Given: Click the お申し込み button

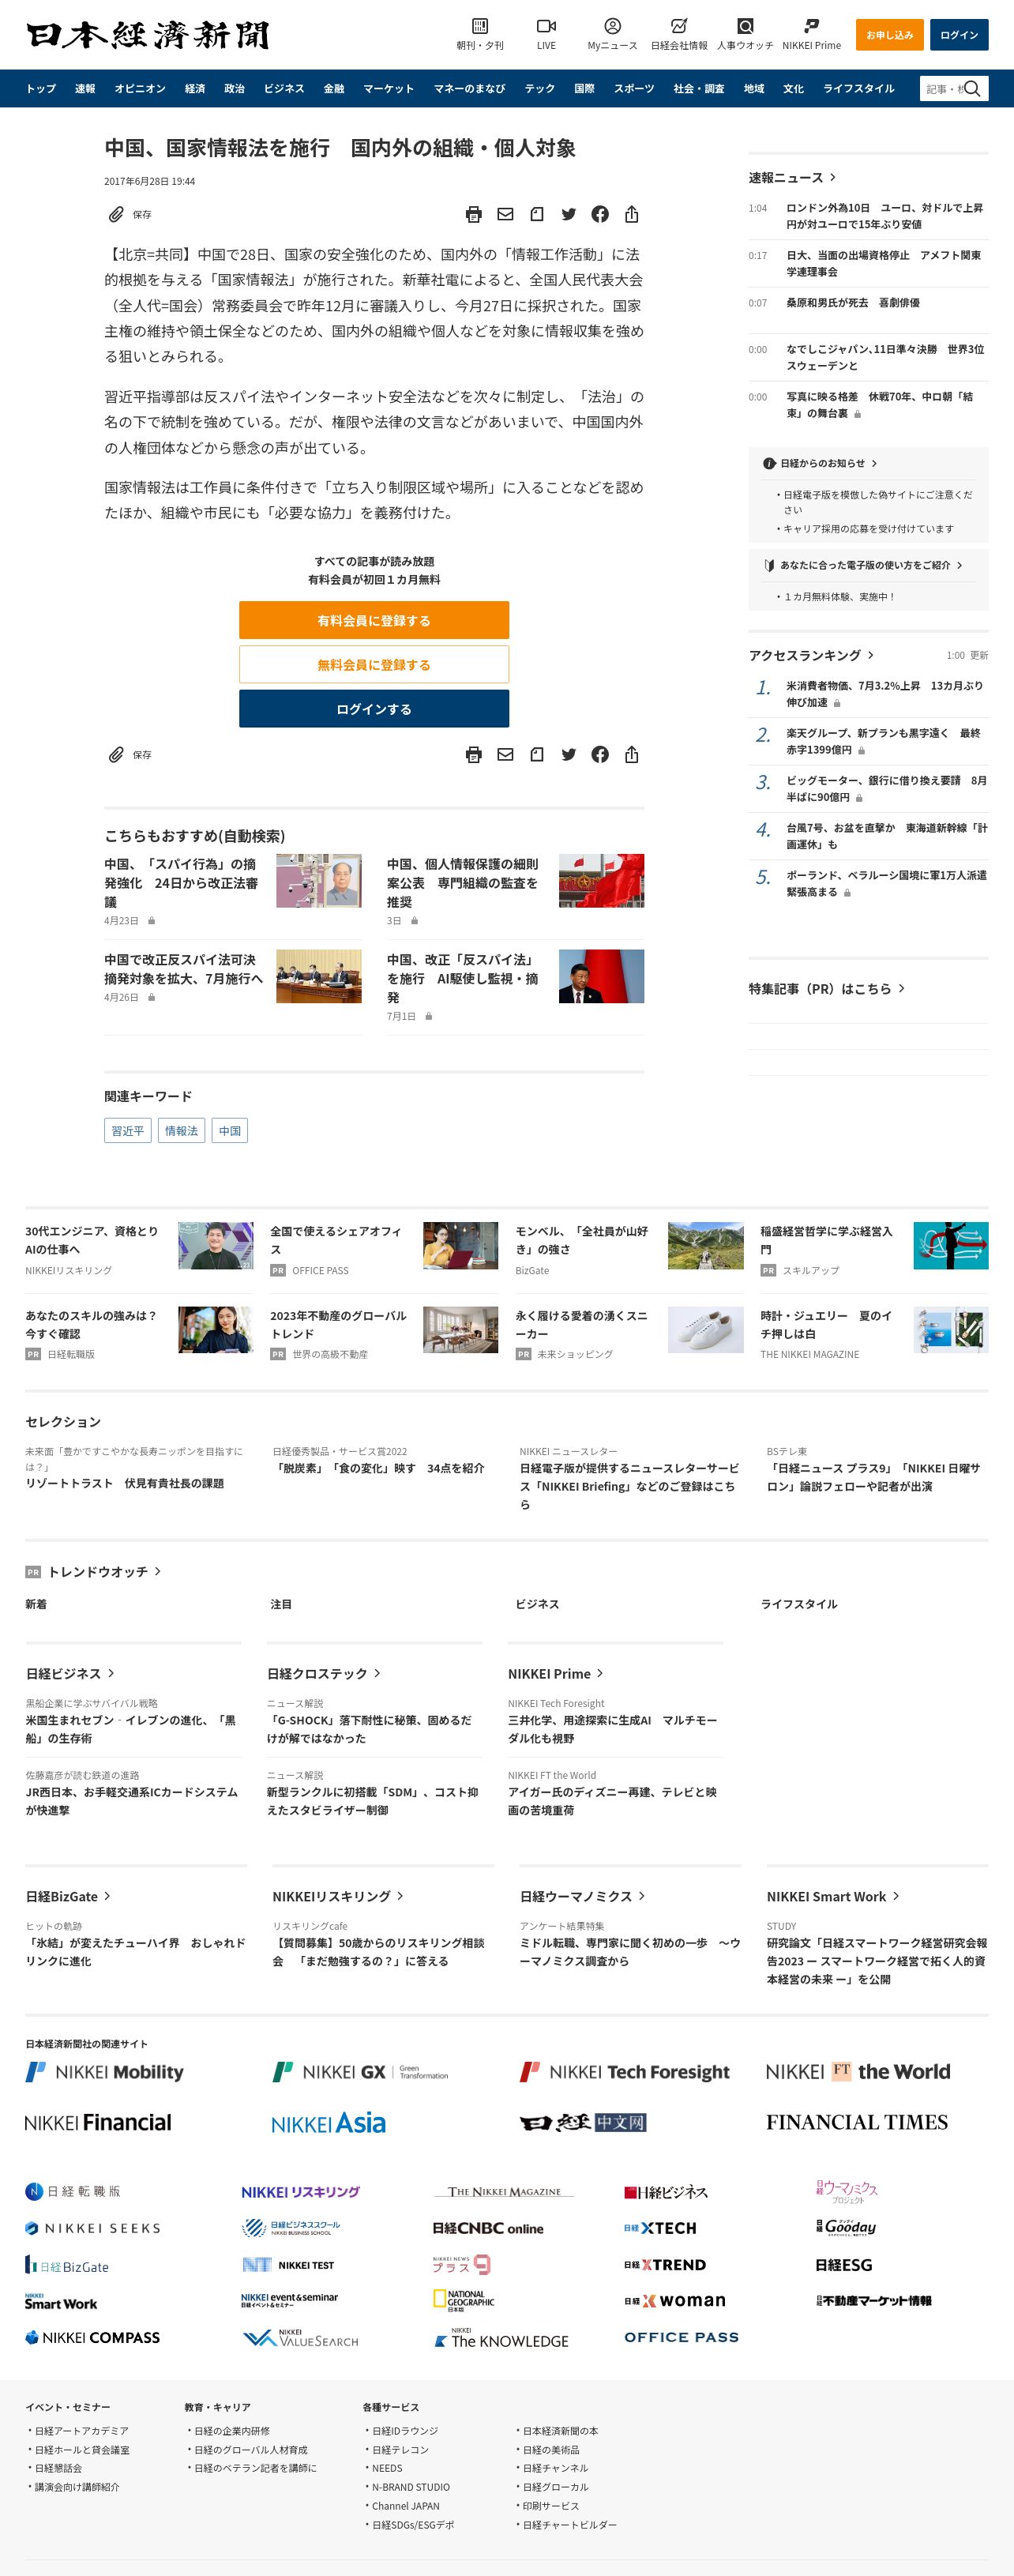Looking at the screenshot, I should pyautogui.click(x=889, y=35).
